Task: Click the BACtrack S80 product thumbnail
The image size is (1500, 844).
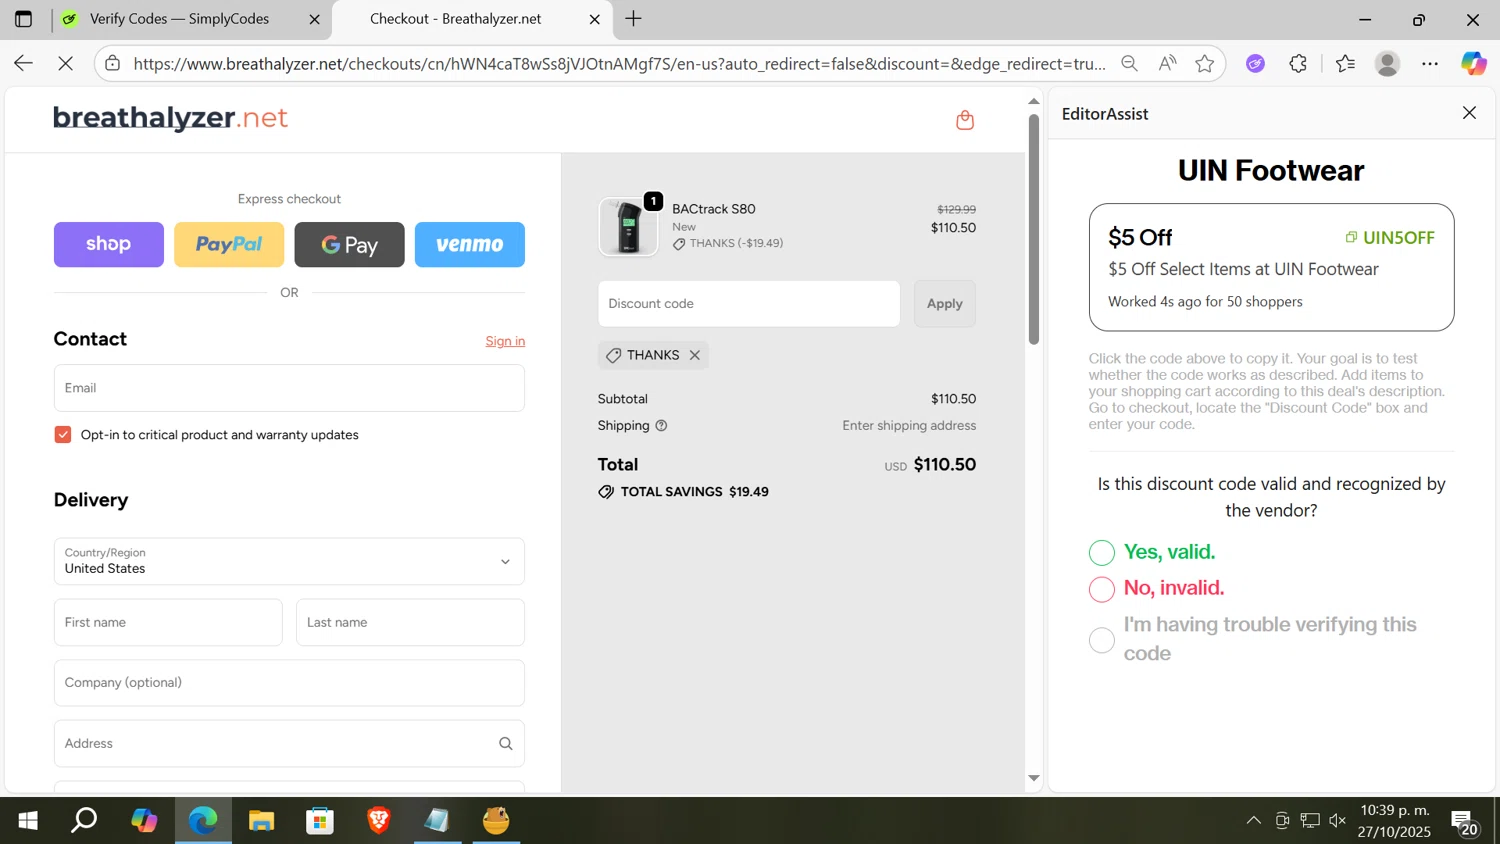Action: click(628, 226)
